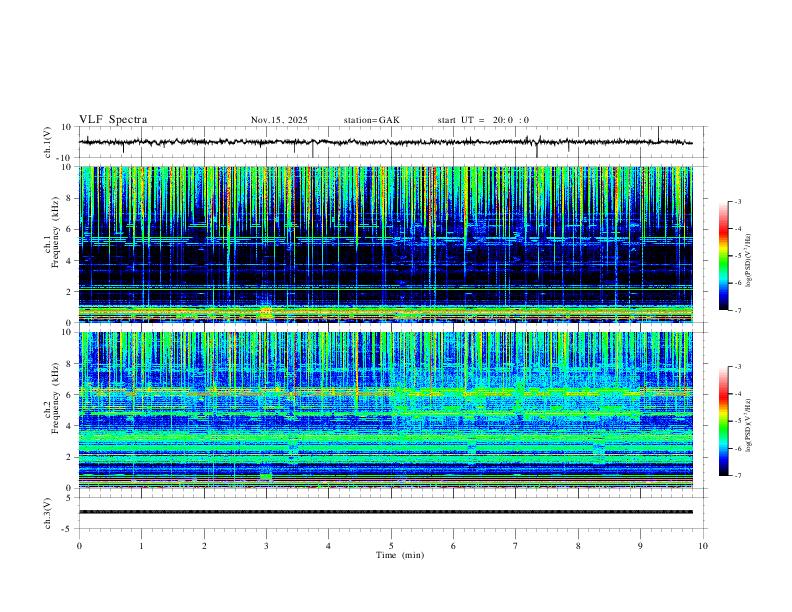Click the ch.3 flat voltage trace
792x612 pixels.
pyautogui.click(x=385, y=512)
